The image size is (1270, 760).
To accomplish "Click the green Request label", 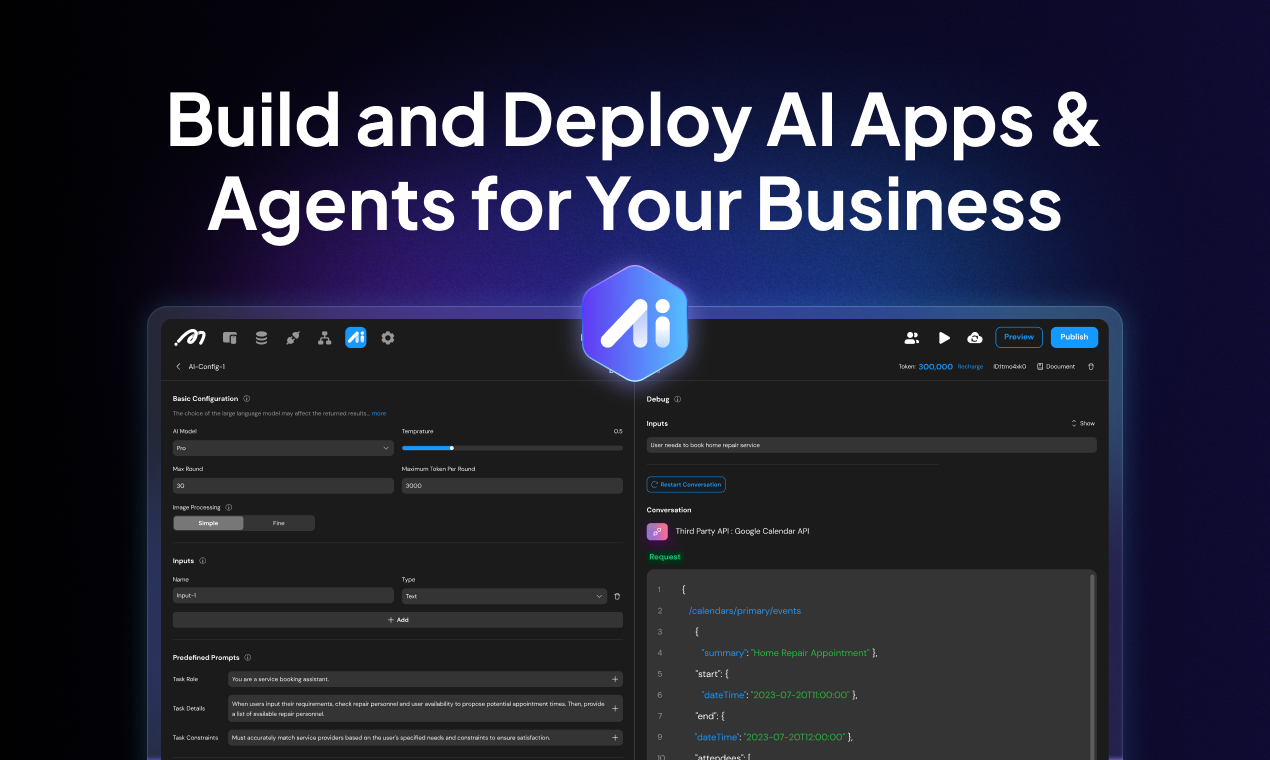I will point(665,557).
